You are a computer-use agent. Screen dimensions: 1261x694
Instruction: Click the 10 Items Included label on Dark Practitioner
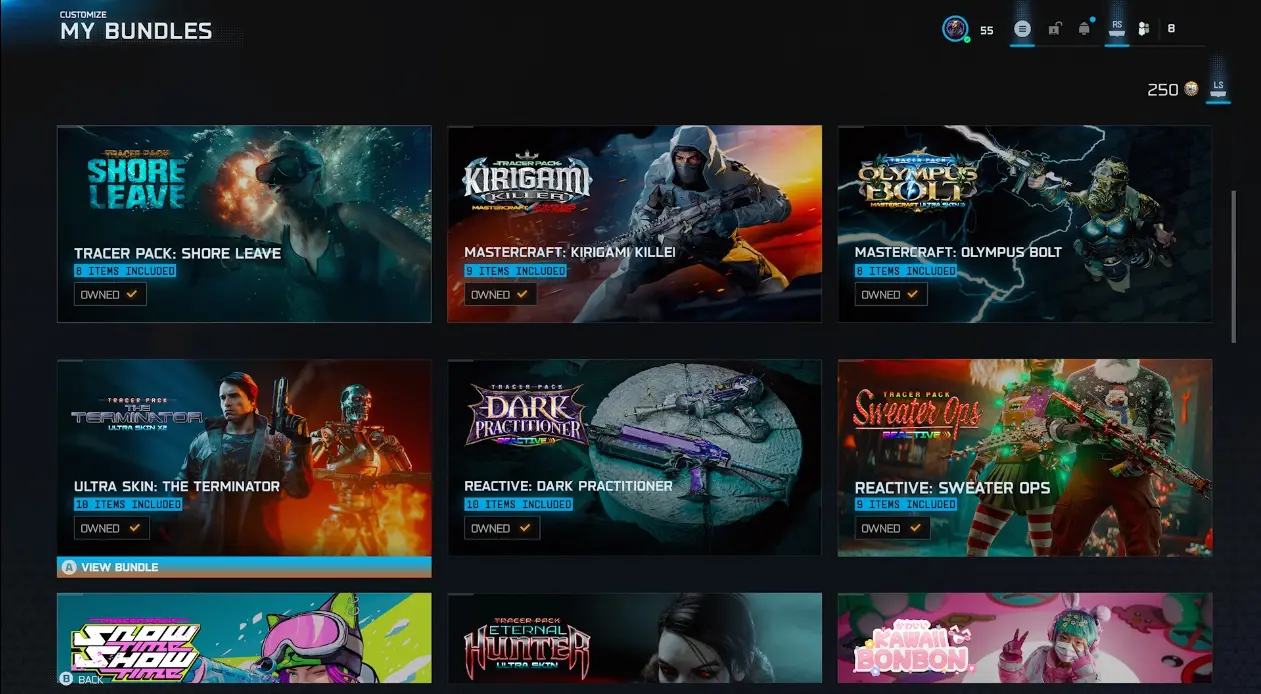click(x=518, y=504)
